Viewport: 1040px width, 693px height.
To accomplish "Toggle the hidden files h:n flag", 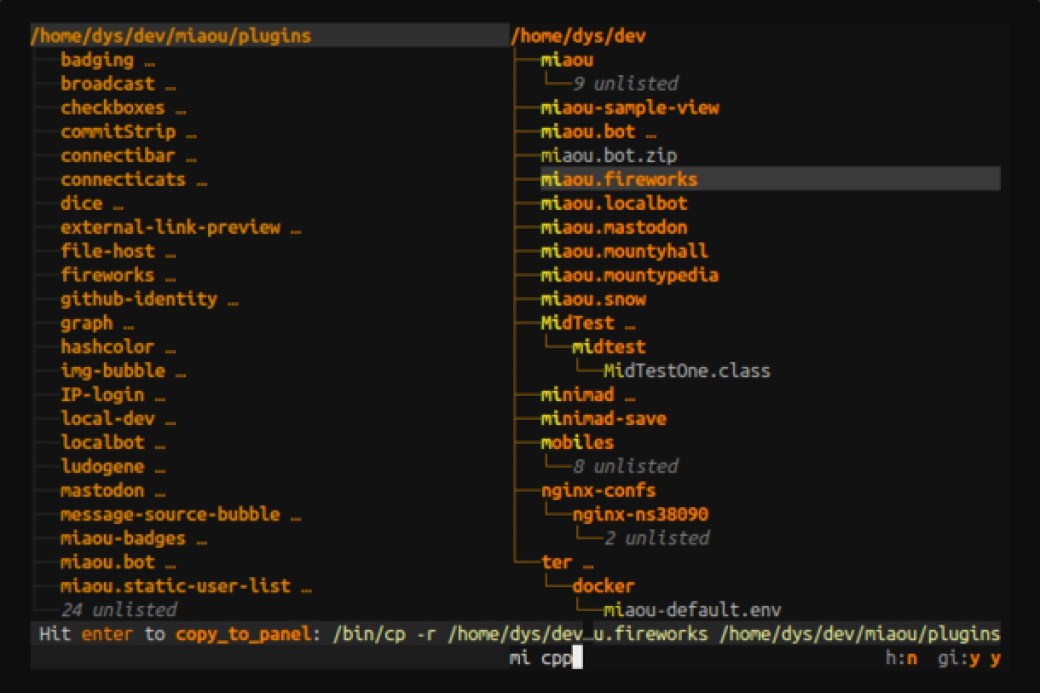I will pyautogui.click(x=901, y=658).
